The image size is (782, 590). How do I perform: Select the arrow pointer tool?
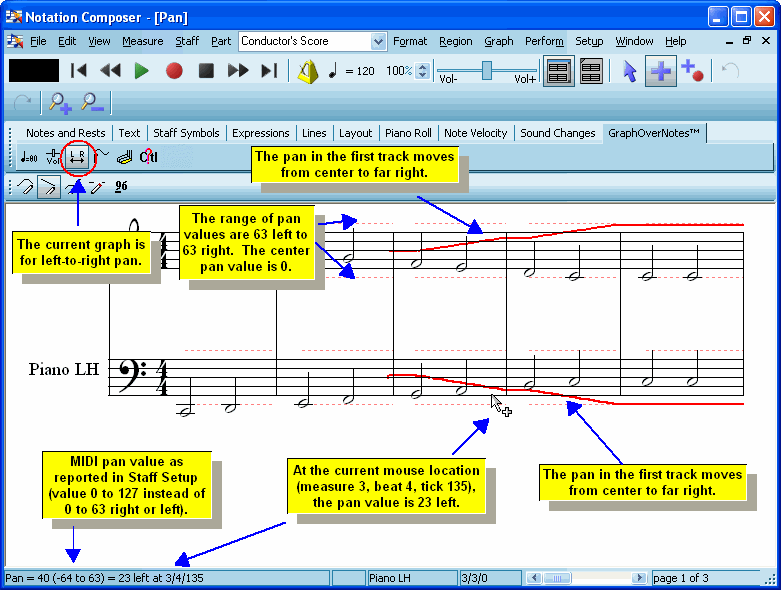[x=629, y=71]
